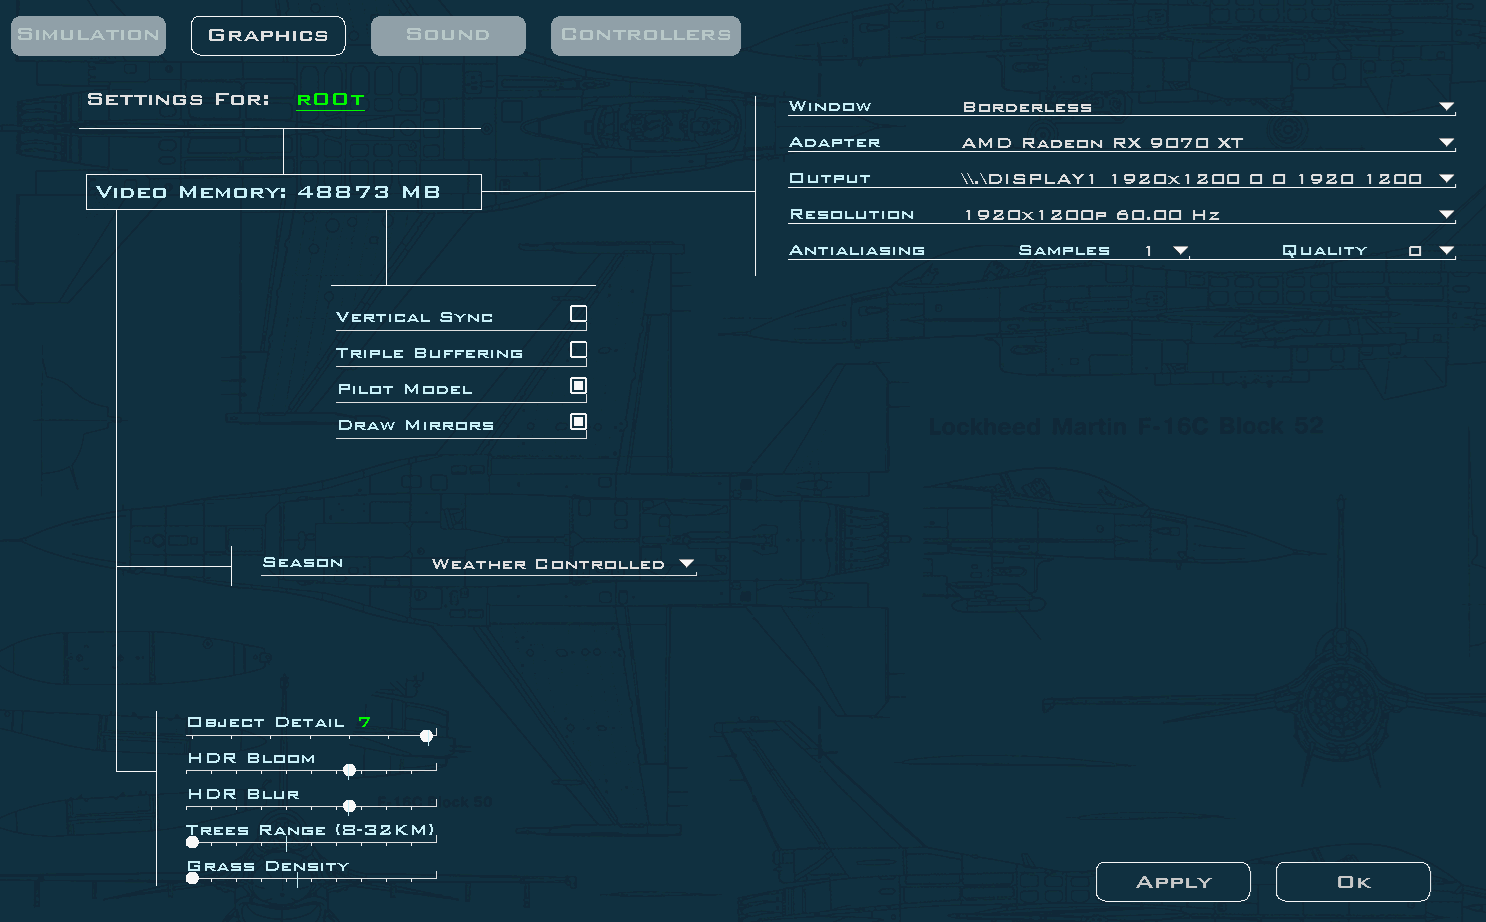Open the Antialiasing Samples dropdown arrow
Image resolution: width=1486 pixels, height=922 pixels.
1180,250
